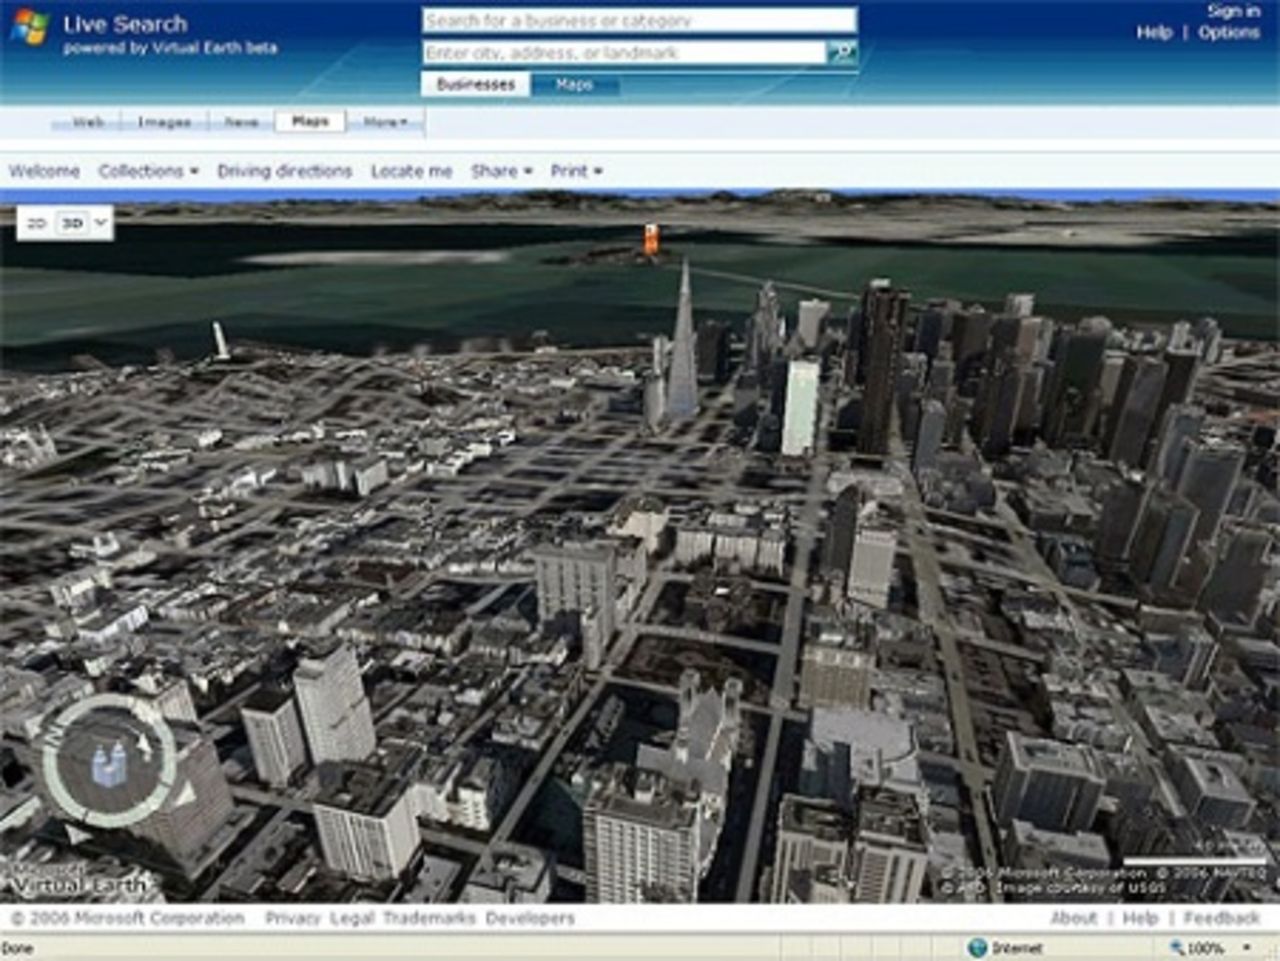
Task: Click the orange pushpin marker on the map
Action: pos(650,240)
